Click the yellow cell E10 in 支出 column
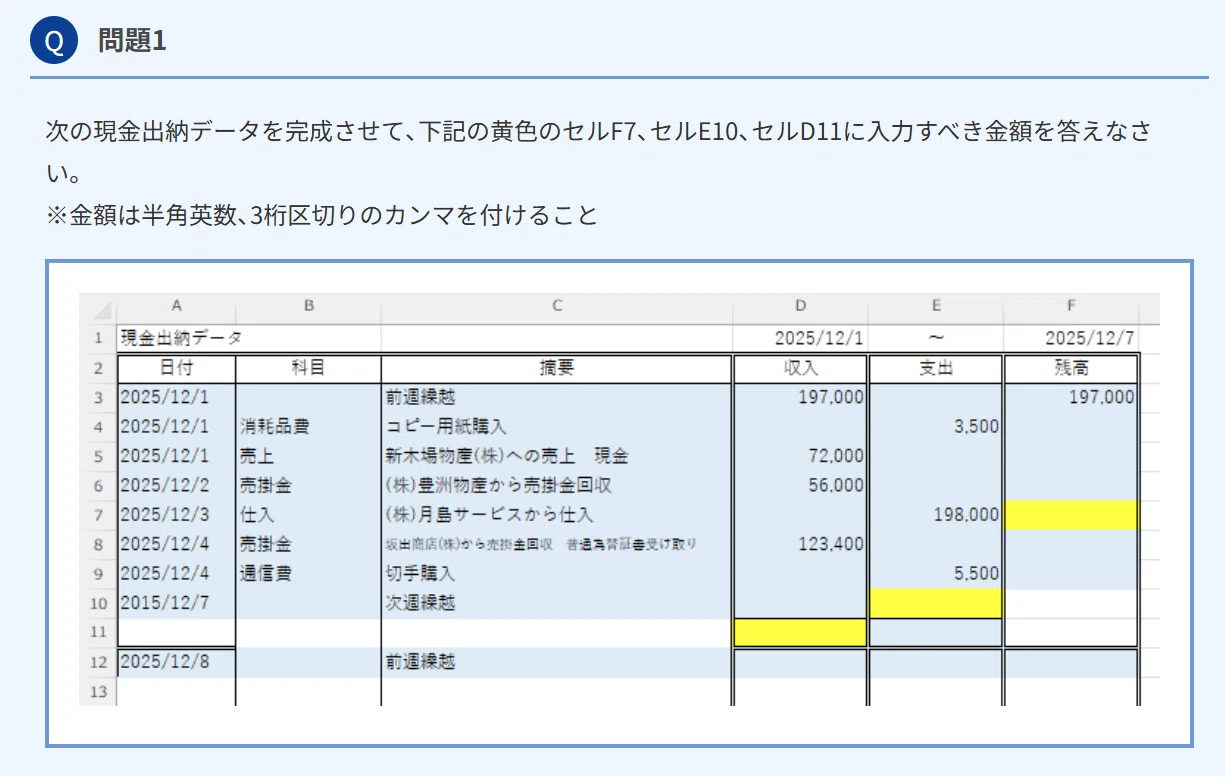This screenshot has height=776, width=1225. tap(935, 603)
